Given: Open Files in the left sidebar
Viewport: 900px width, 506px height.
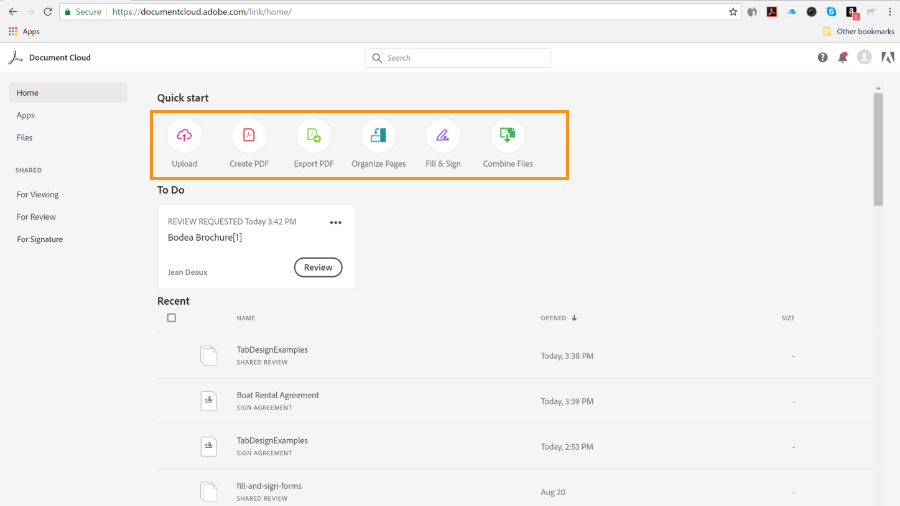Looking at the screenshot, I should tap(25, 138).
